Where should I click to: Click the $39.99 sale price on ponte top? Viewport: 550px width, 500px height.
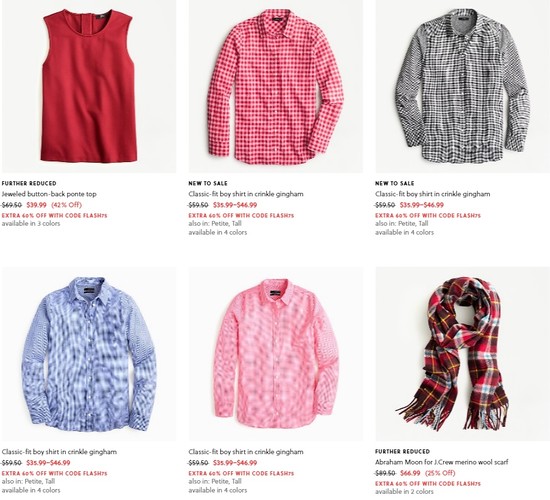[x=36, y=205]
